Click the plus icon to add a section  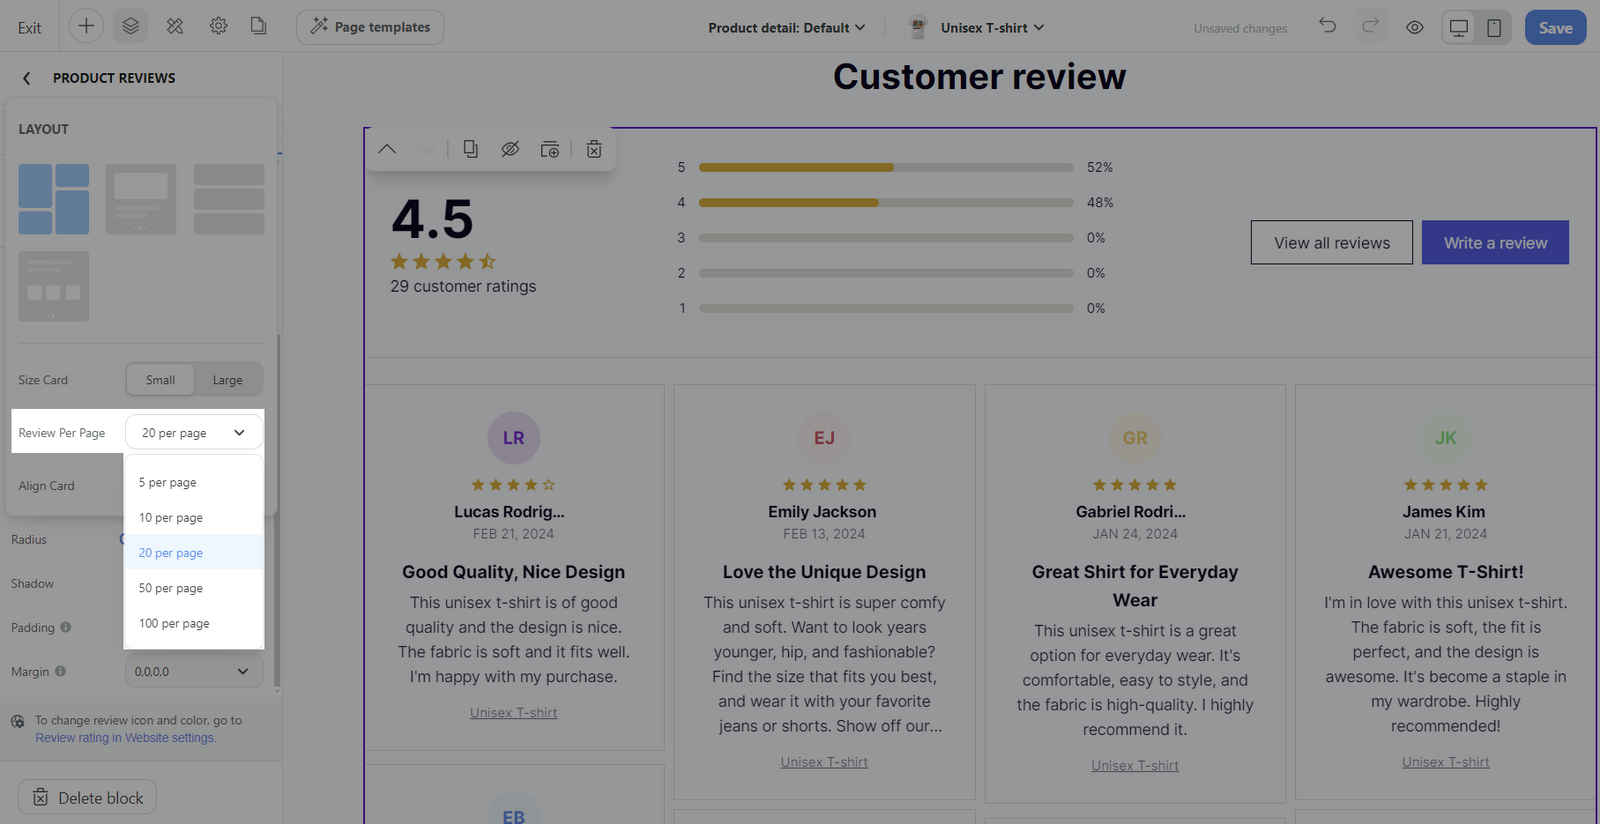(86, 27)
